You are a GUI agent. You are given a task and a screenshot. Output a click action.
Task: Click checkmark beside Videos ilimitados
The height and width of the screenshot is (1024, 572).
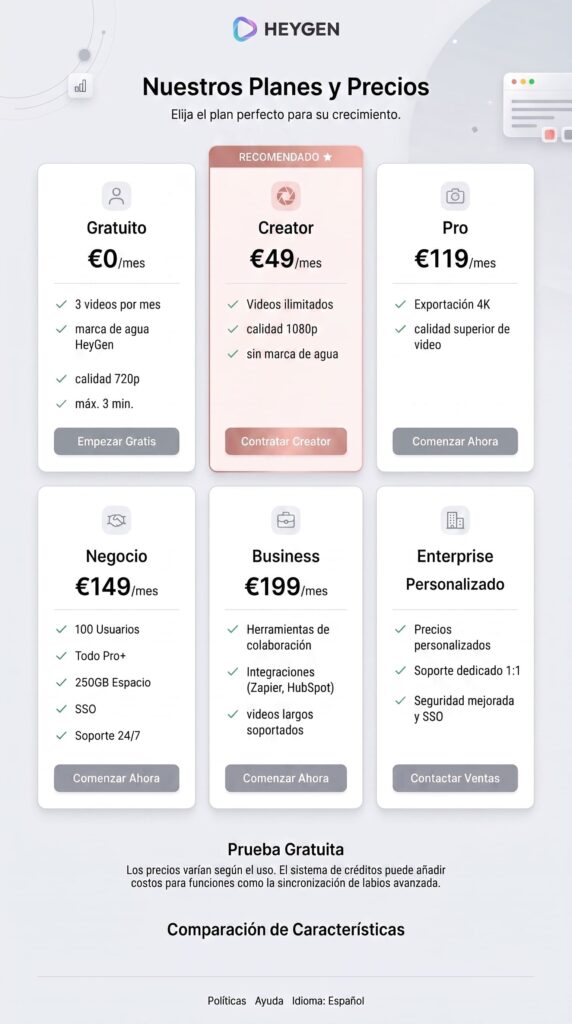click(x=232, y=304)
